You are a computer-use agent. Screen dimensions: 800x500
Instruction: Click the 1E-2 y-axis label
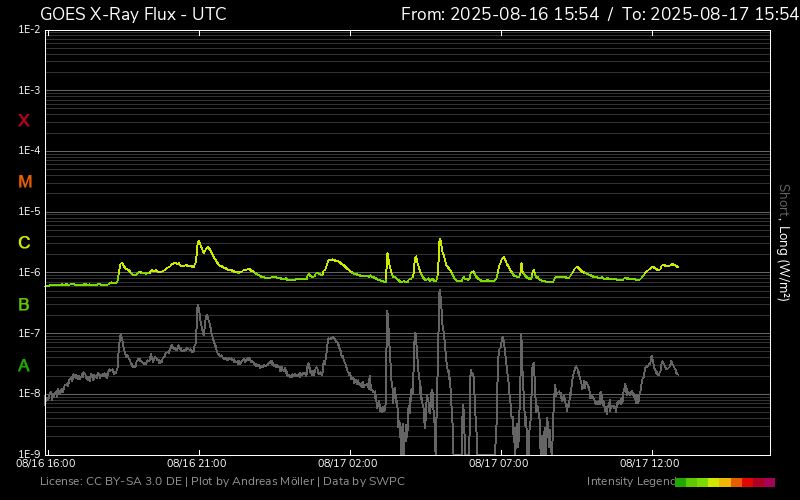click(x=29, y=30)
